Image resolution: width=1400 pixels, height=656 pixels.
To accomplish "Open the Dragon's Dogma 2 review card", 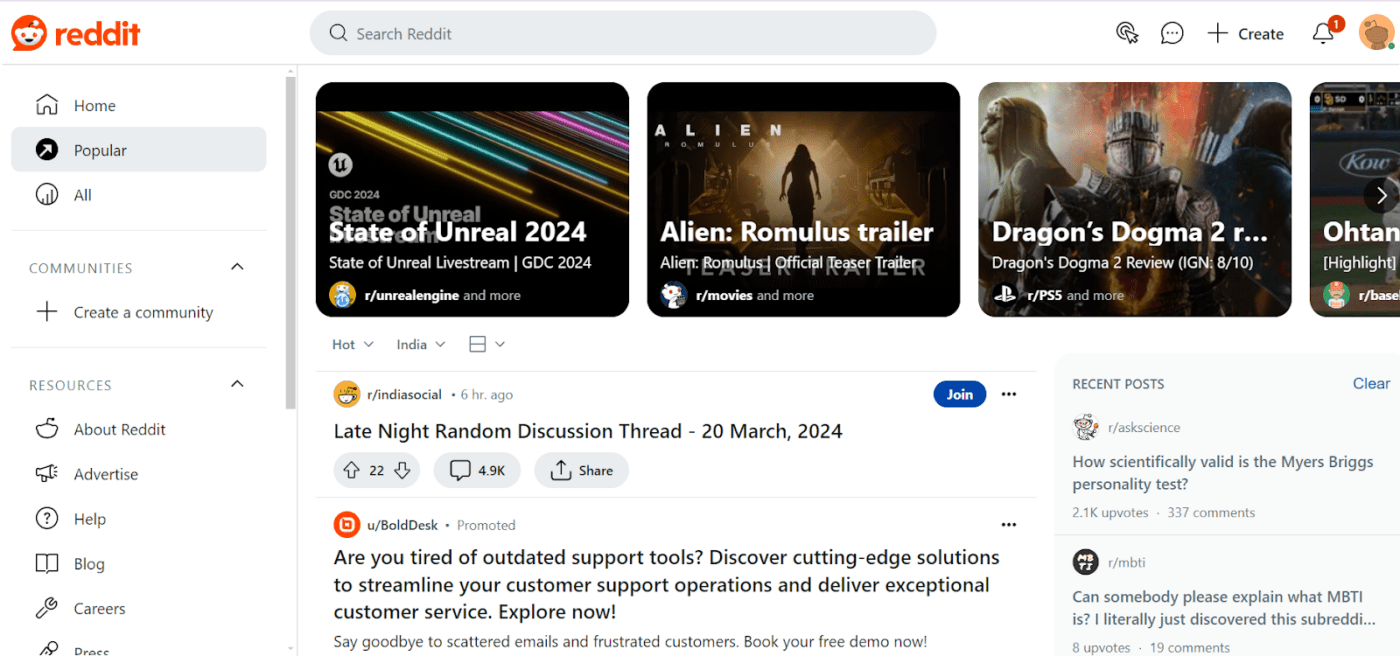I will tap(1135, 199).
